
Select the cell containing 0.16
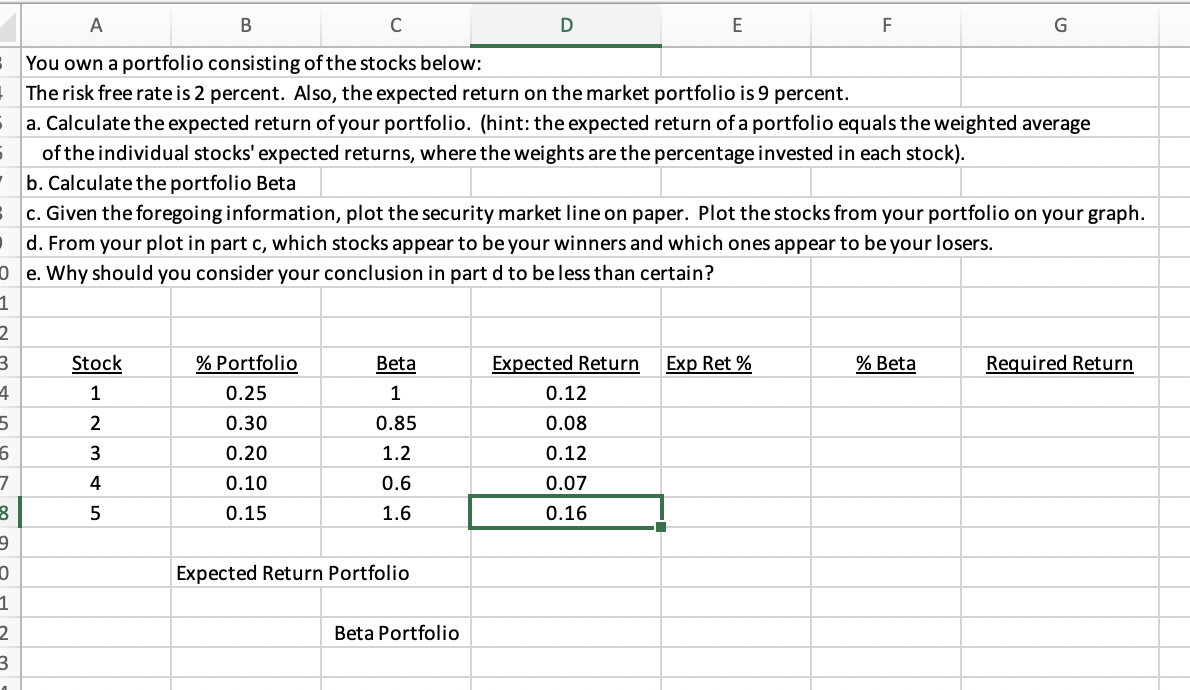pos(565,513)
